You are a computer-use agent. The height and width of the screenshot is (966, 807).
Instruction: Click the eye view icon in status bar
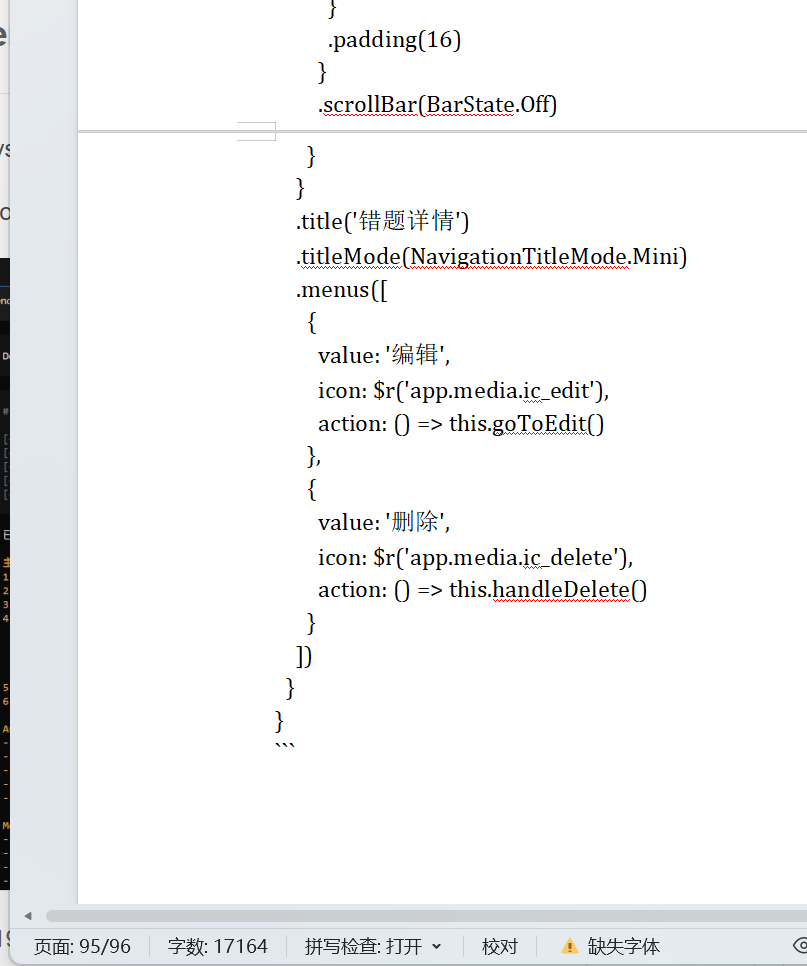coord(800,945)
